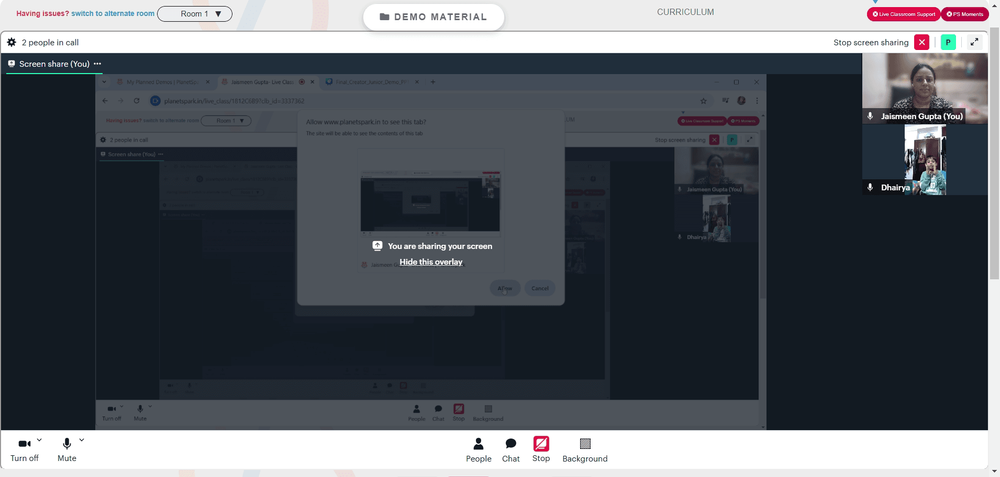The height and width of the screenshot is (477, 1000).
Task: Click screen preview thumbnail in dialog
Action: click(430, 201)
